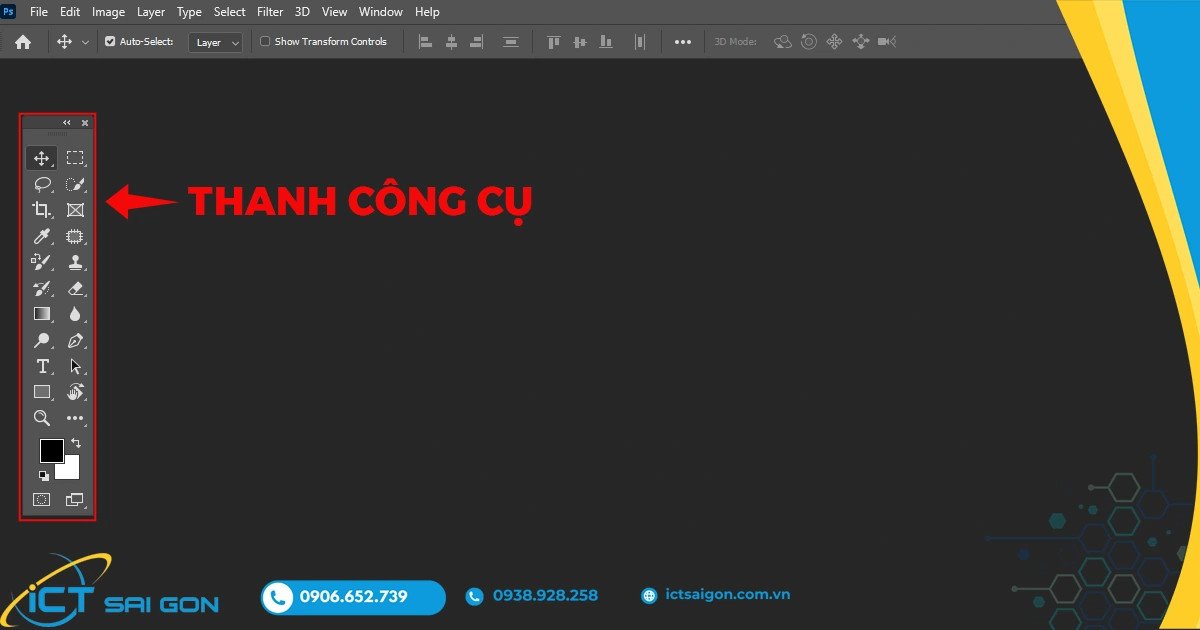Select the Lasso tool

(41, 183)
